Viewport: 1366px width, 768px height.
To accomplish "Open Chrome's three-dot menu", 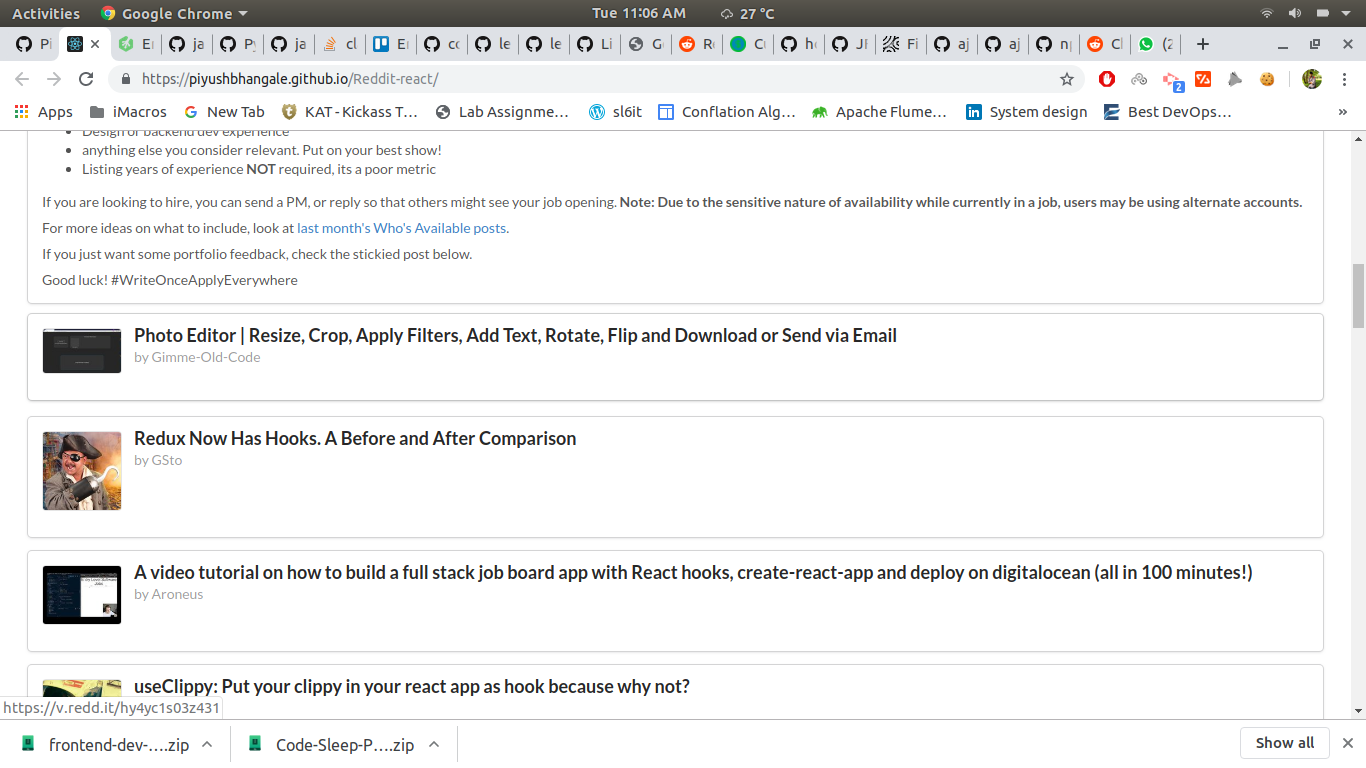I will point(1343,79).
